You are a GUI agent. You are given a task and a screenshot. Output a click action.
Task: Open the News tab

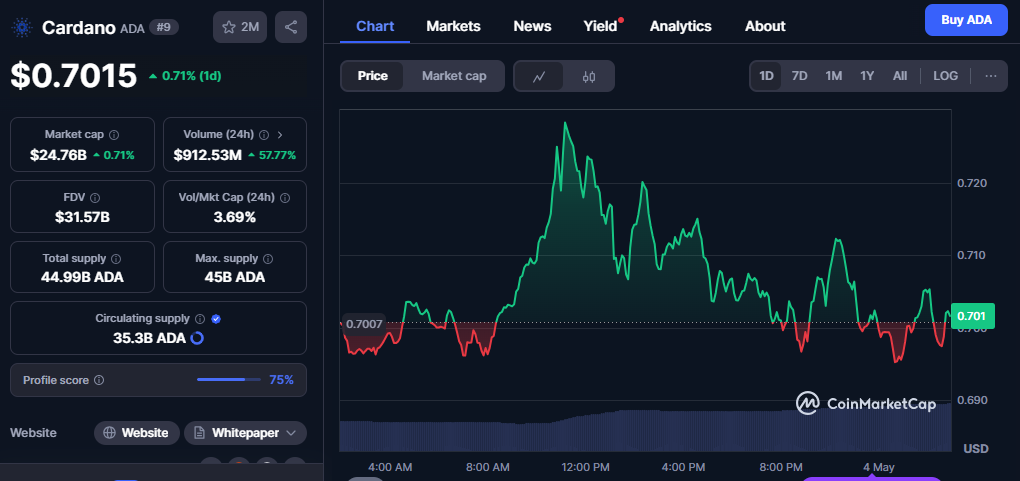pos(532,27)
